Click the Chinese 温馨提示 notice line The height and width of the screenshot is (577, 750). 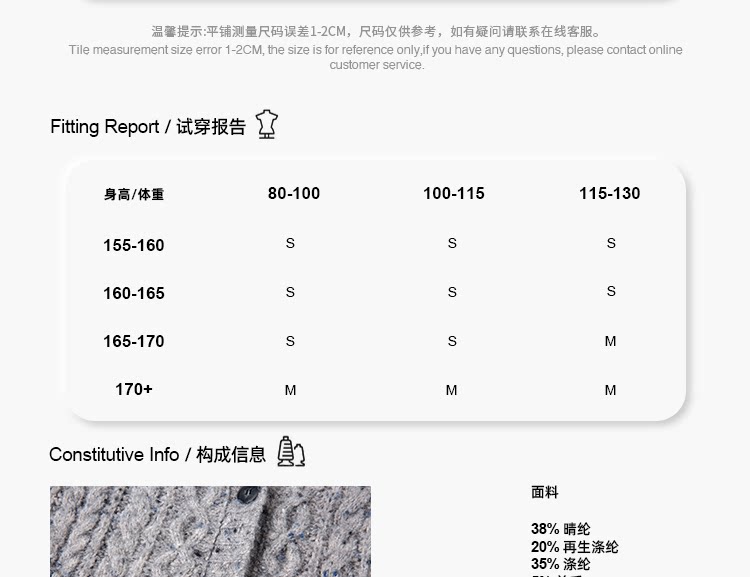[376, 32]
